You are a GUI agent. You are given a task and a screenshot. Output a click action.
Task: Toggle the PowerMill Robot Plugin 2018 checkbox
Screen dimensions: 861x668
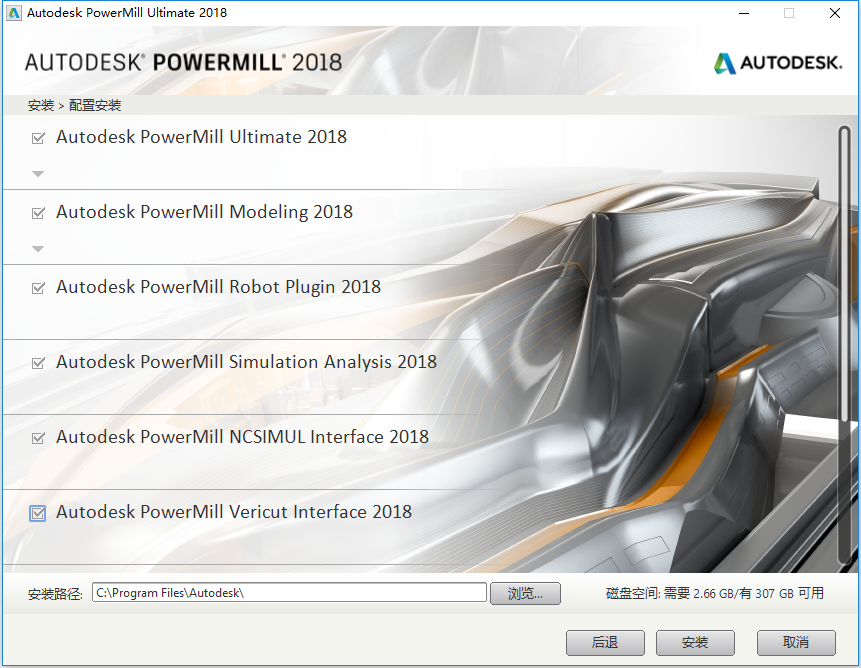38,288
